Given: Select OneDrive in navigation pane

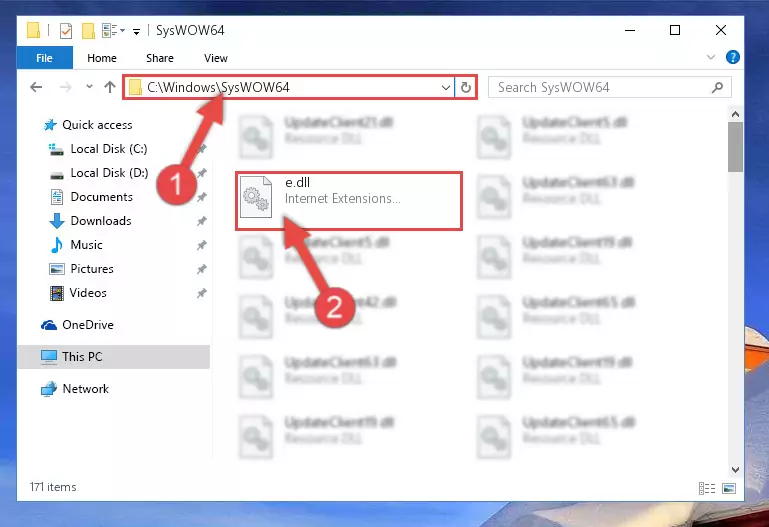Looking at the screenshot, I should 88,325.
